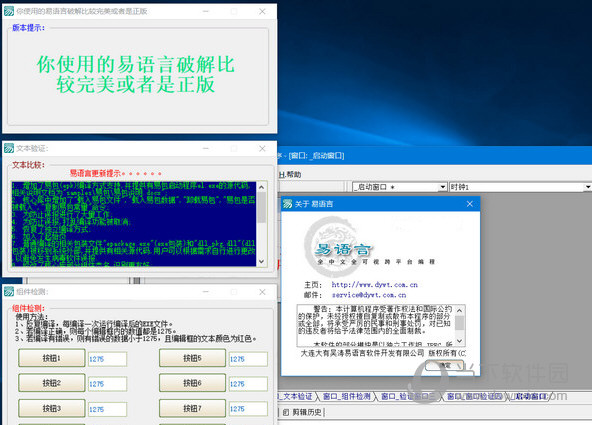Click the edit box next to 按钮6
The height and width of the screenshot is (425, 592).
coord(248,384)
